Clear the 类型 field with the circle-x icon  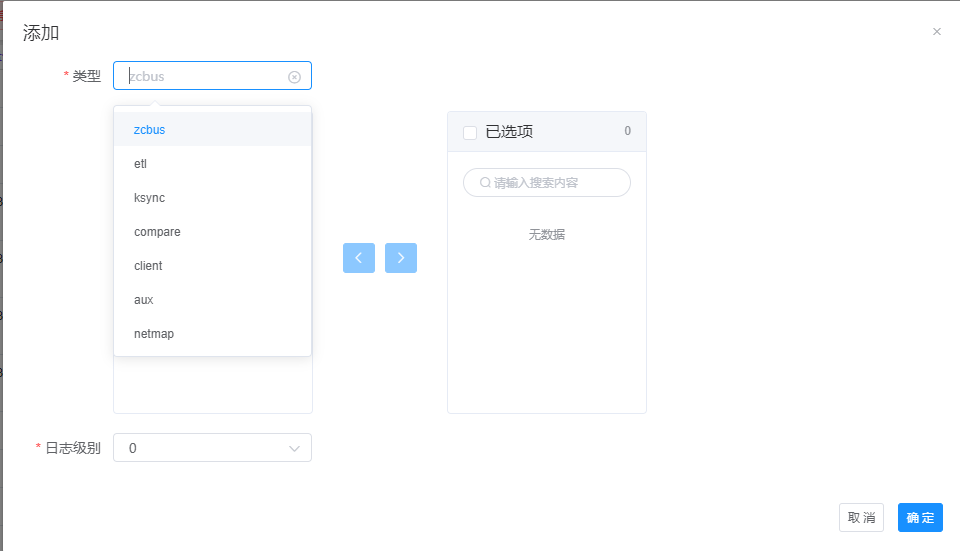[294, 77]
